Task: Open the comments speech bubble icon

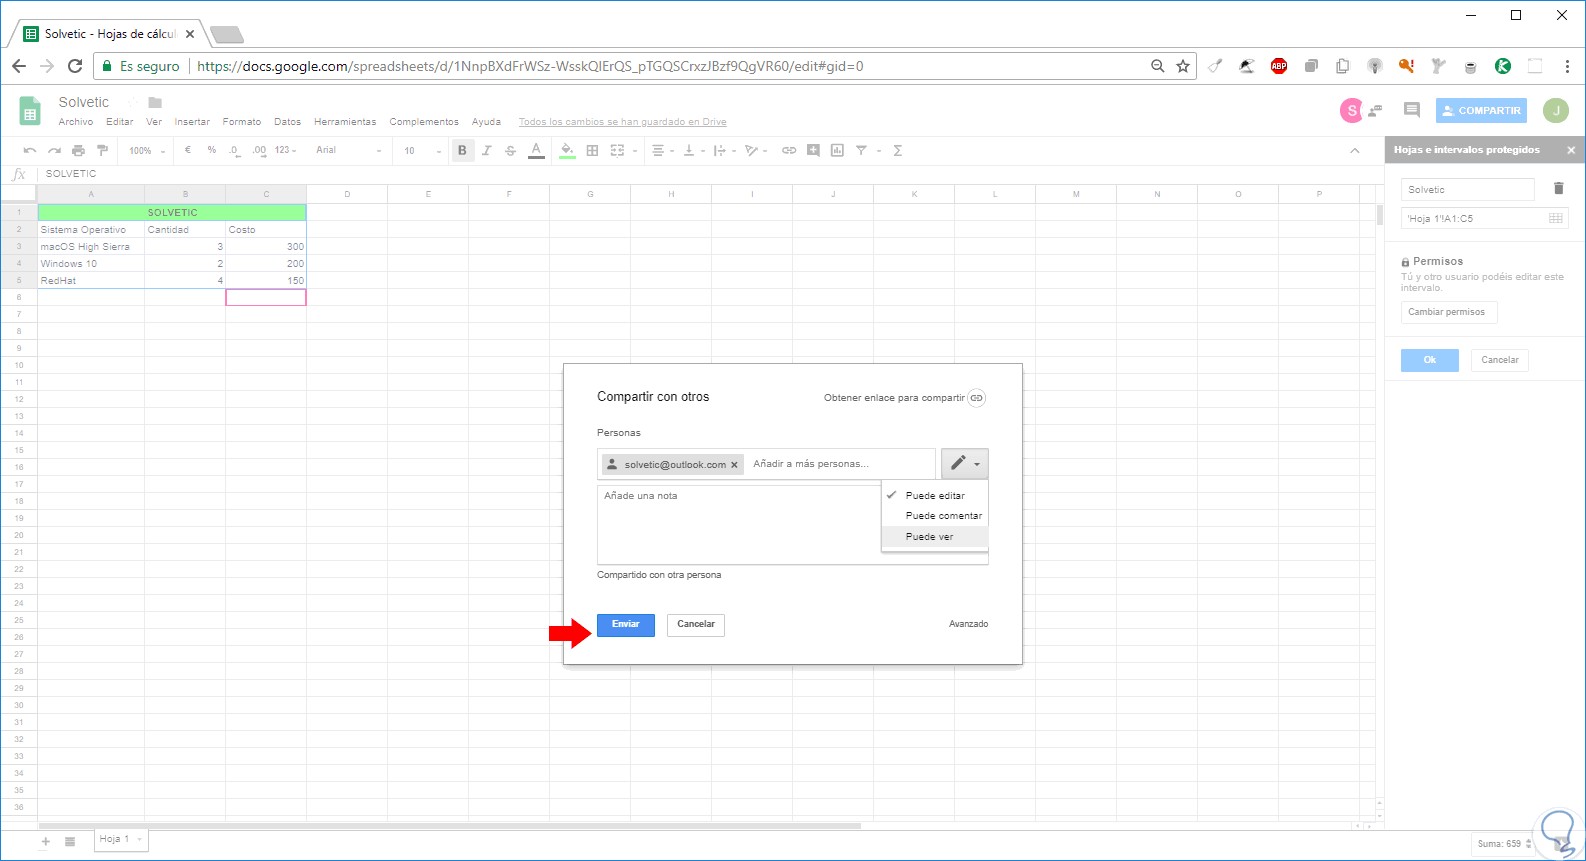Action: (x=1412, y=110)
